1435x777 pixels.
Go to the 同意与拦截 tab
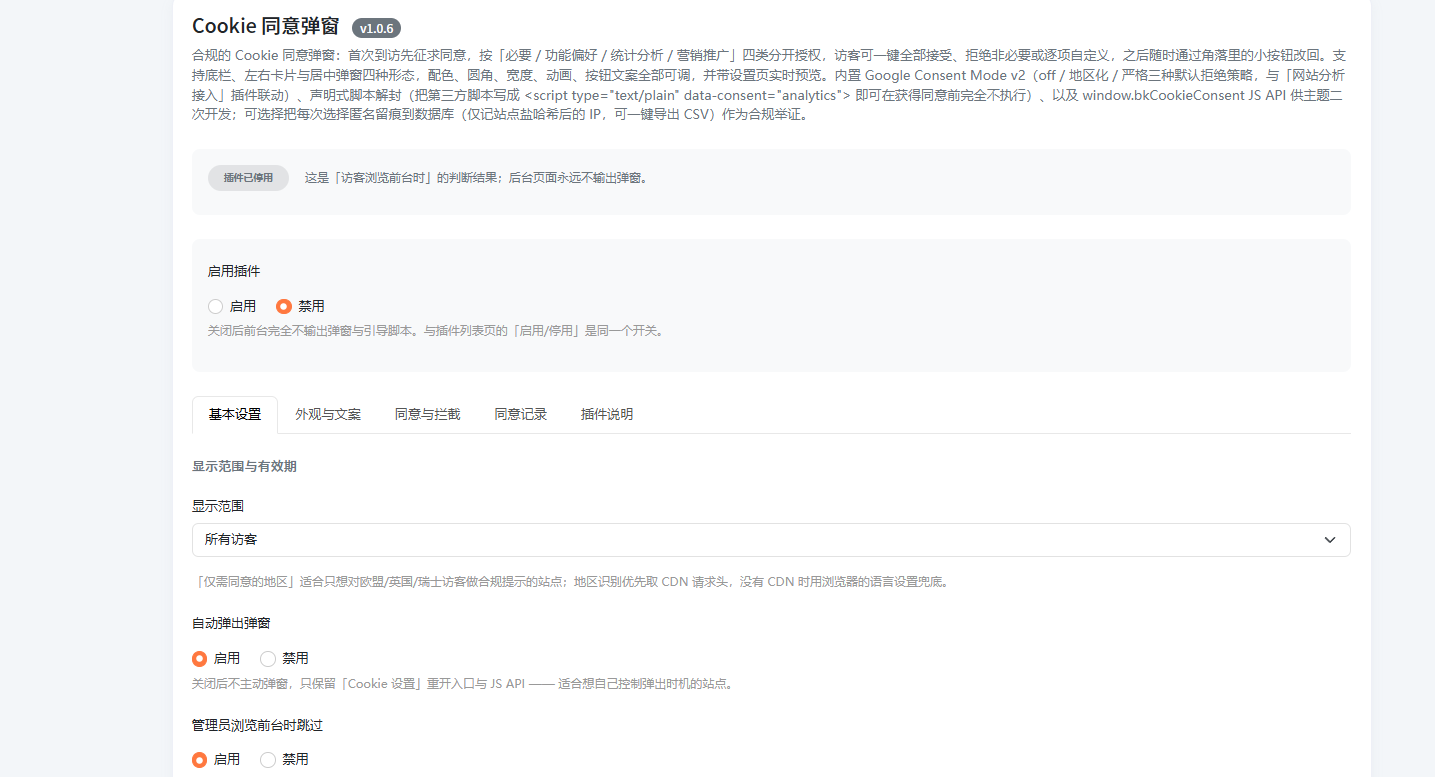[427, 414]
